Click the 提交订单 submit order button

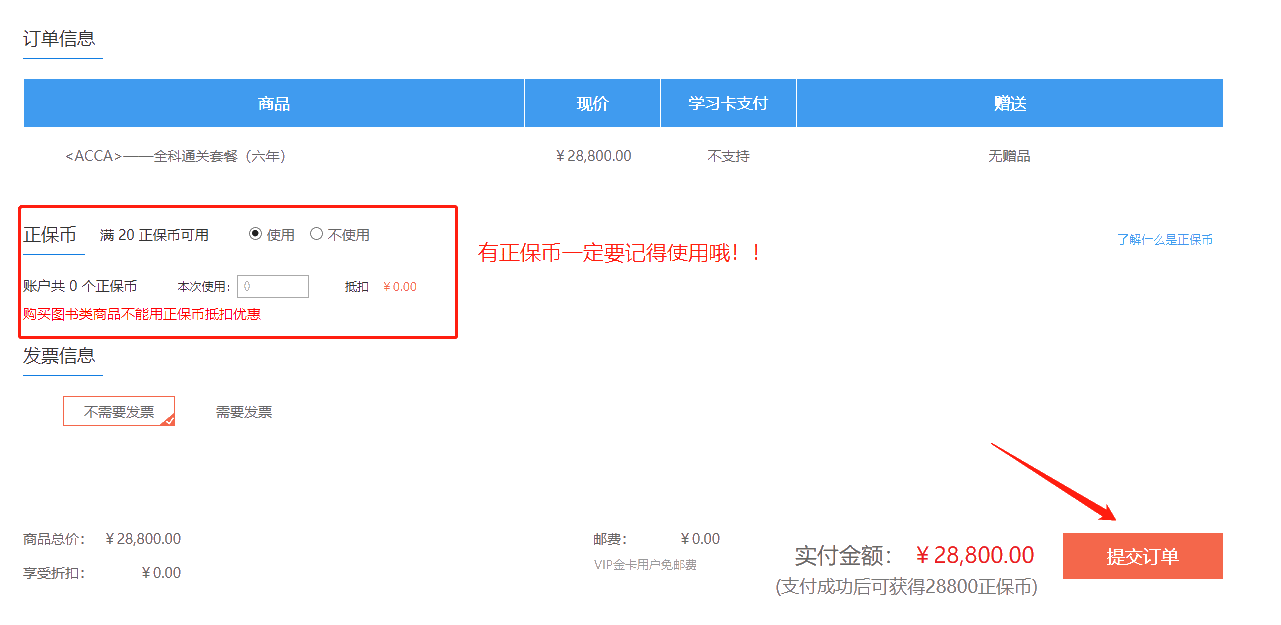pos(1141,555)
